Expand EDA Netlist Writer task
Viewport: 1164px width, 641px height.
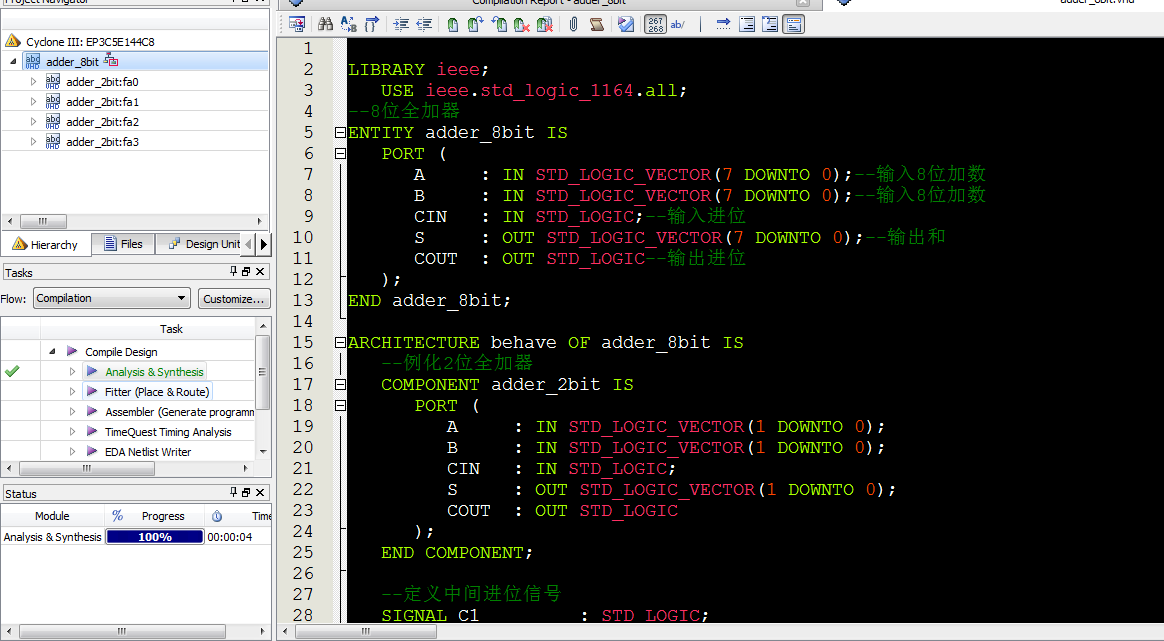click(72, 452)
